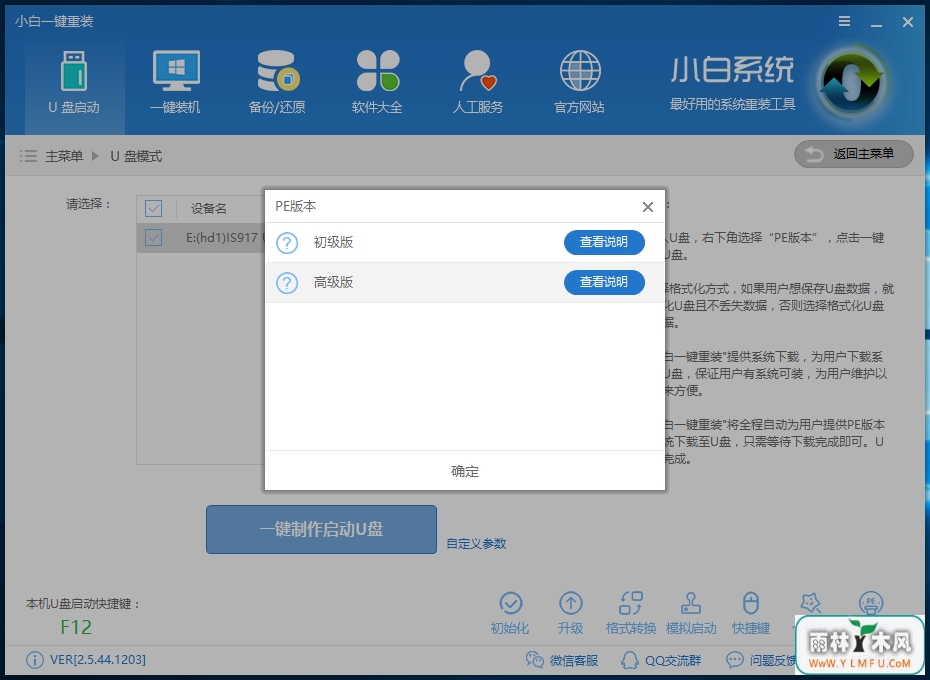View description for 高级版
Screen dimensions: 930x680
click(604, 282)
